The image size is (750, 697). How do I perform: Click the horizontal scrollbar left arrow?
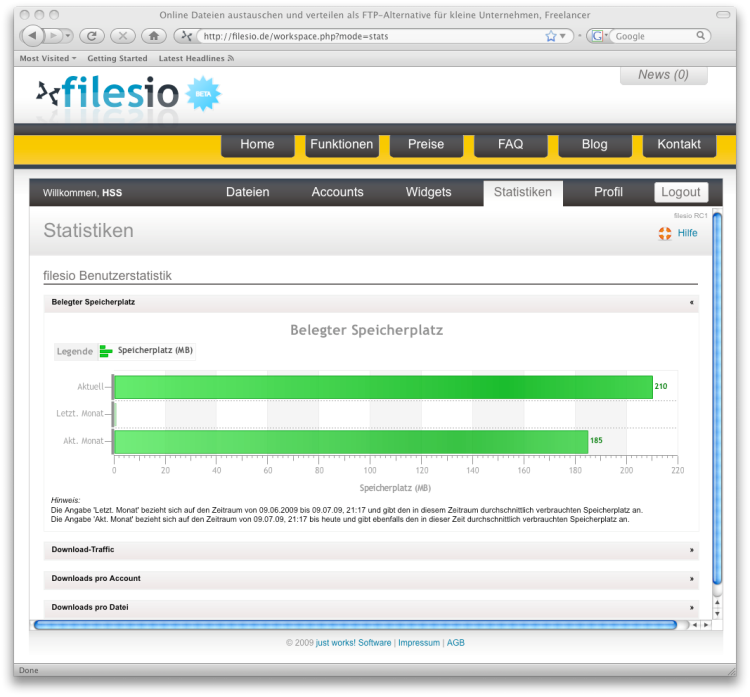[695, 625]
